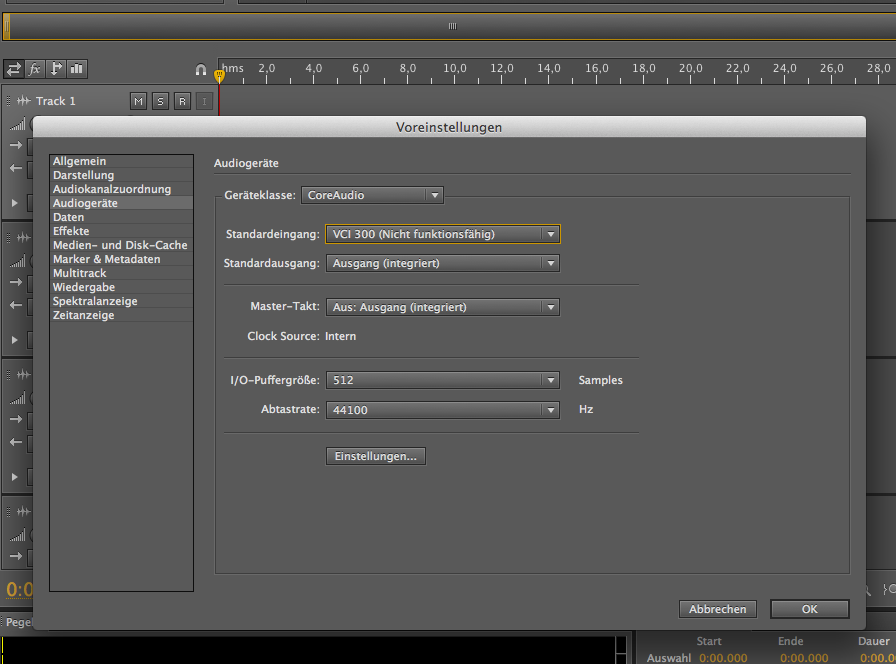Click the yellow playhead marker

220,76
